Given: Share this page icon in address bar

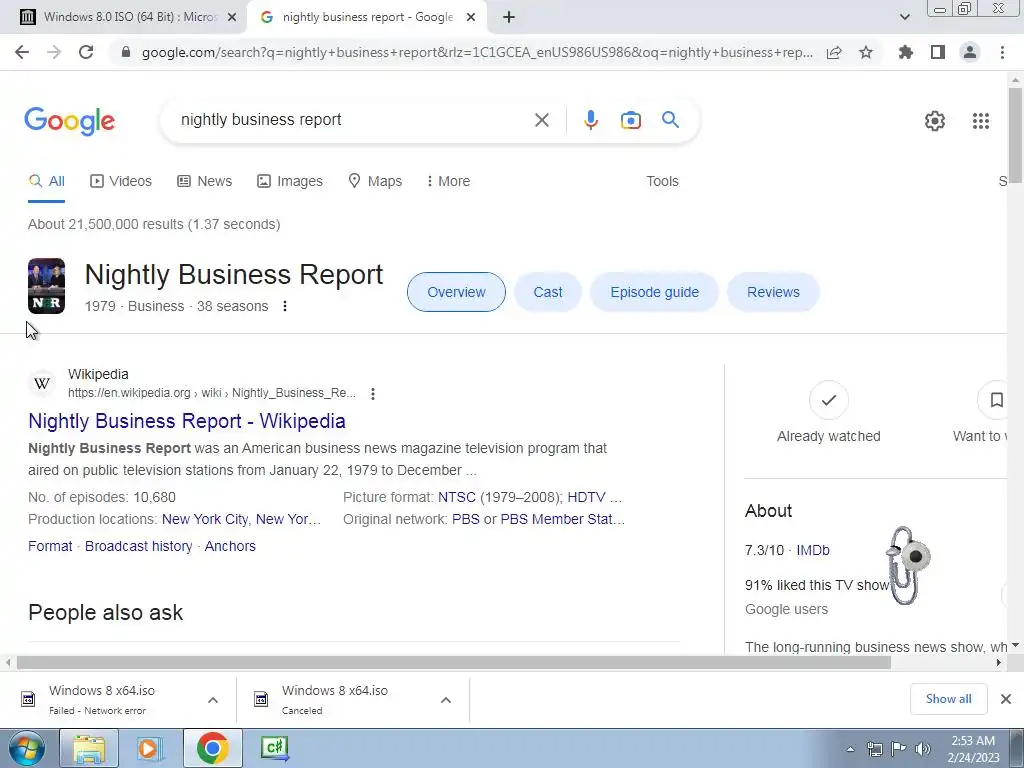Looking at the screenshot, I should tap(834, 52).
